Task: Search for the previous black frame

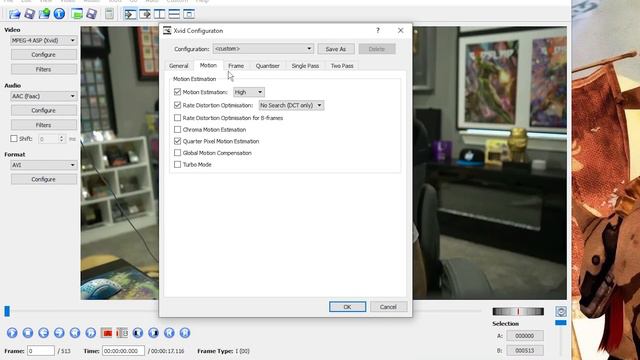Action: (x=138, y=333)
